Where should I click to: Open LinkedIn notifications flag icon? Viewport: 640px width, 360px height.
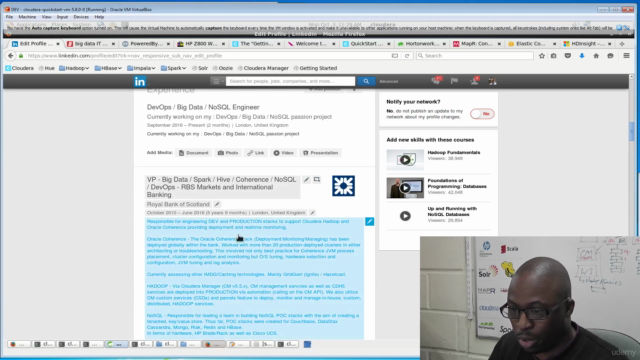pos(454,81)
